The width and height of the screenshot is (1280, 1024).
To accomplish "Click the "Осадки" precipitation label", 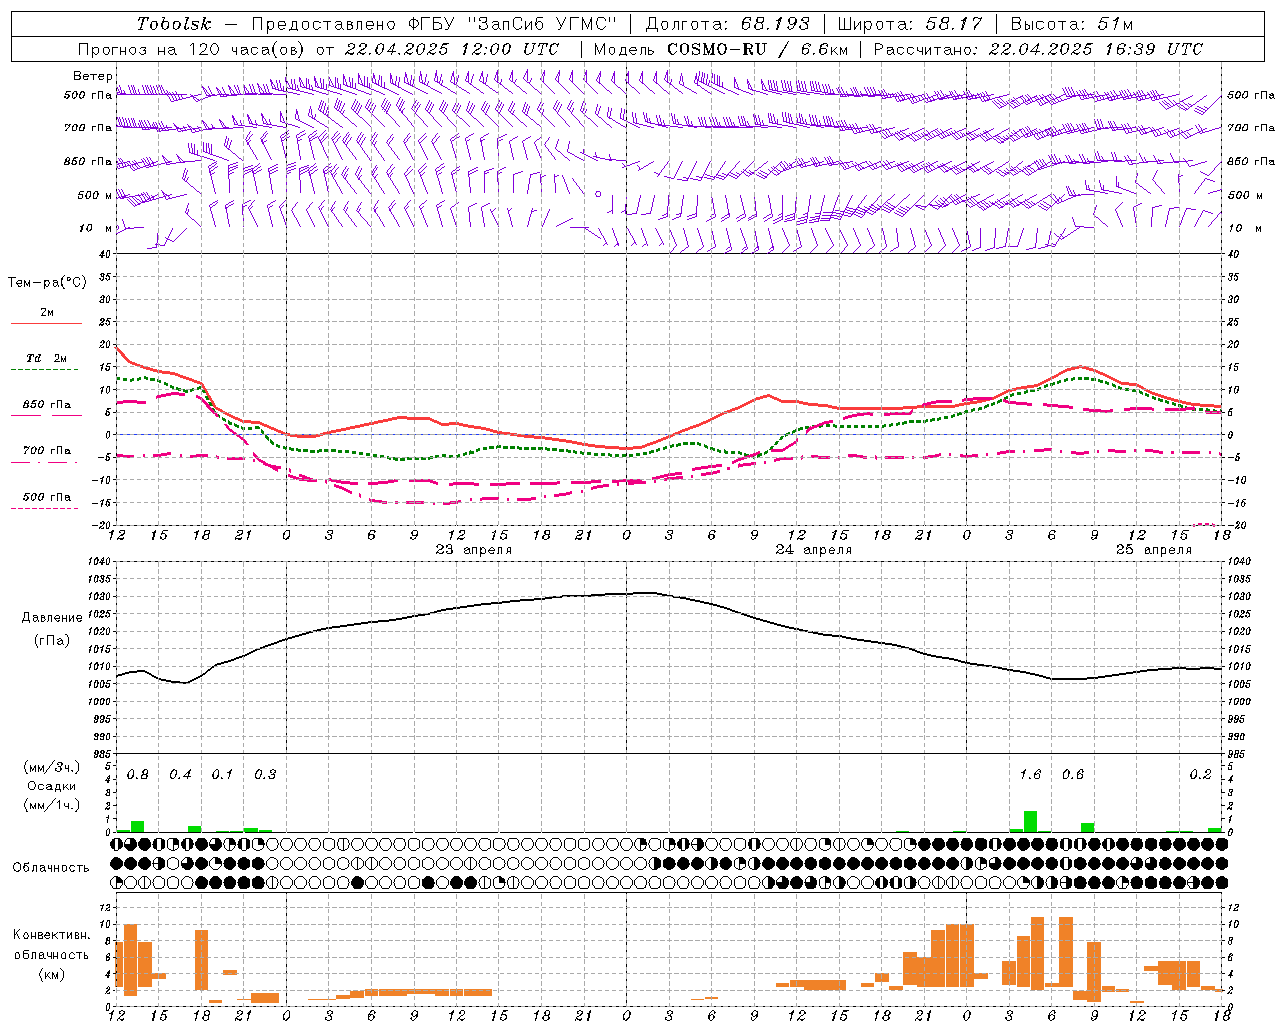I will click(x=51, y=786).
